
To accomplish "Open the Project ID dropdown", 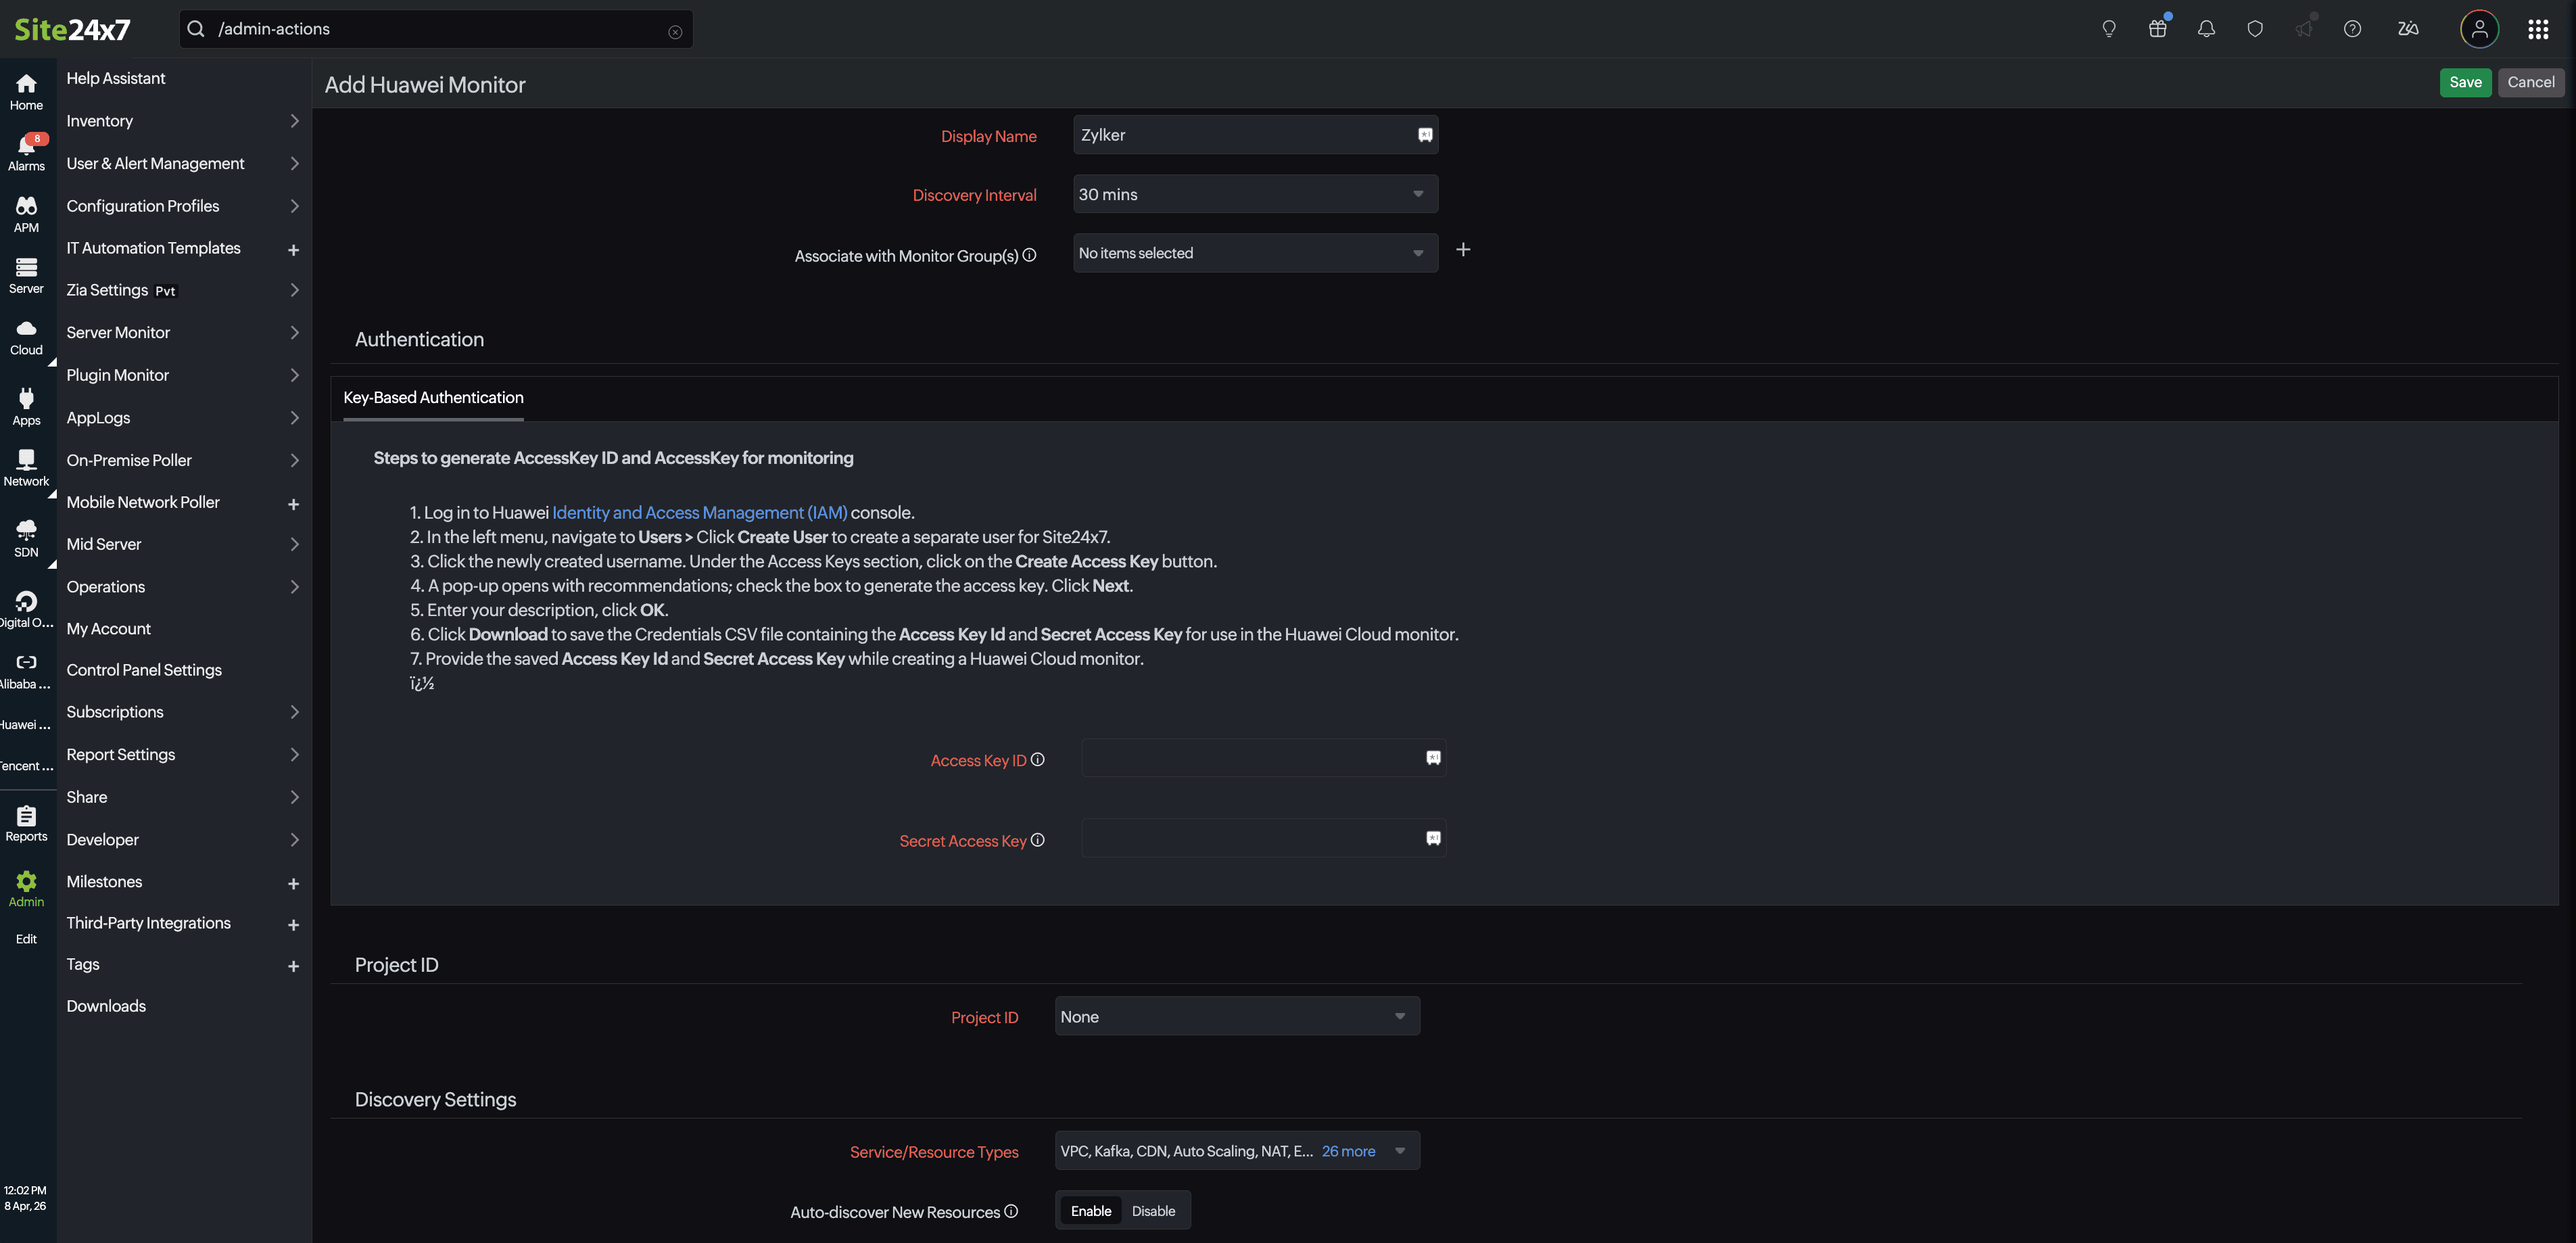I will (1236, 1016).
